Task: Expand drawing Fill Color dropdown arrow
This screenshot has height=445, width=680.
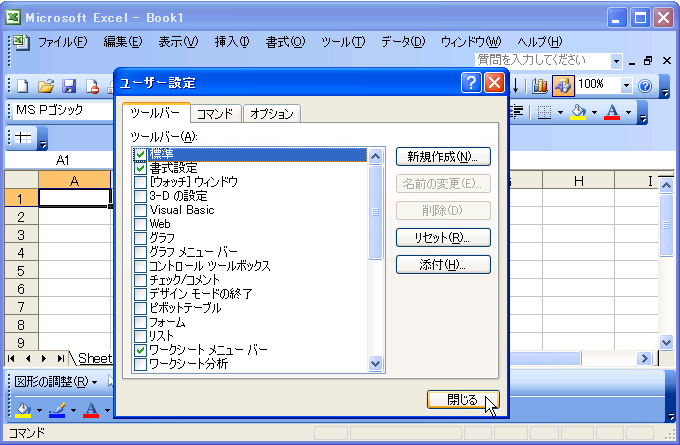Action: [39, 410]
